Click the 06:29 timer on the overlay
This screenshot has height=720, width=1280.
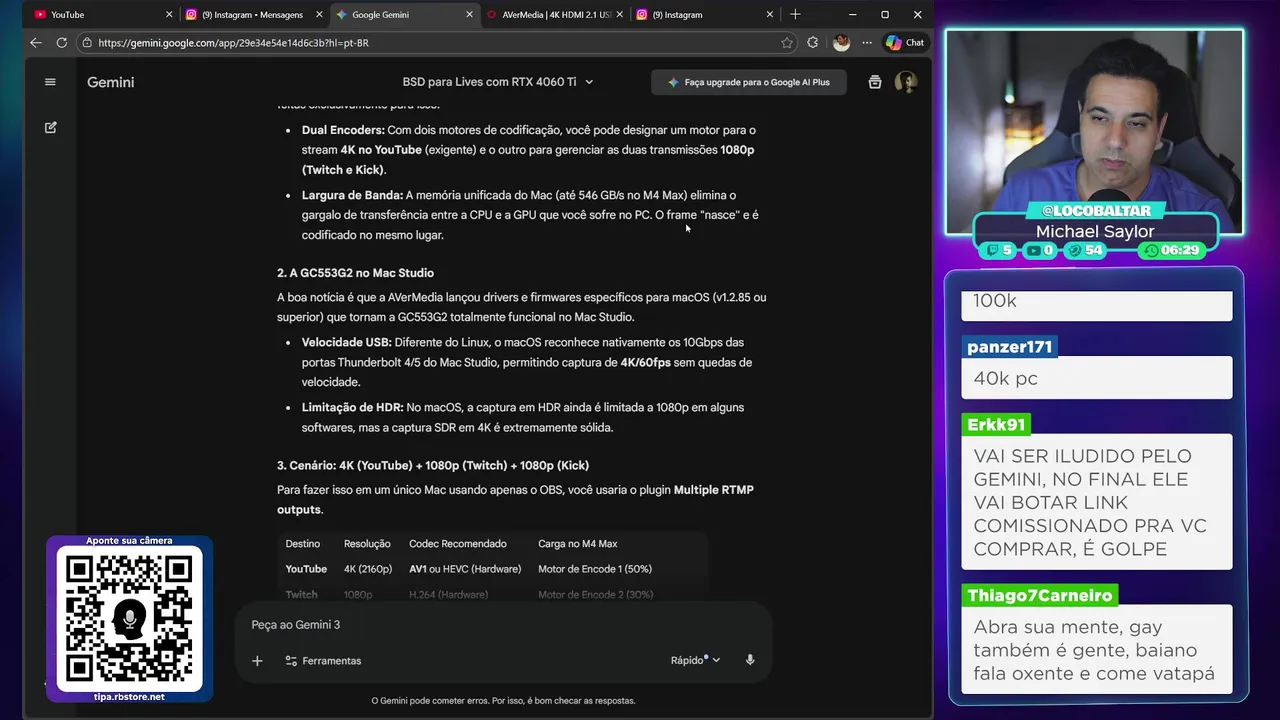click(x=1172, y=250)
